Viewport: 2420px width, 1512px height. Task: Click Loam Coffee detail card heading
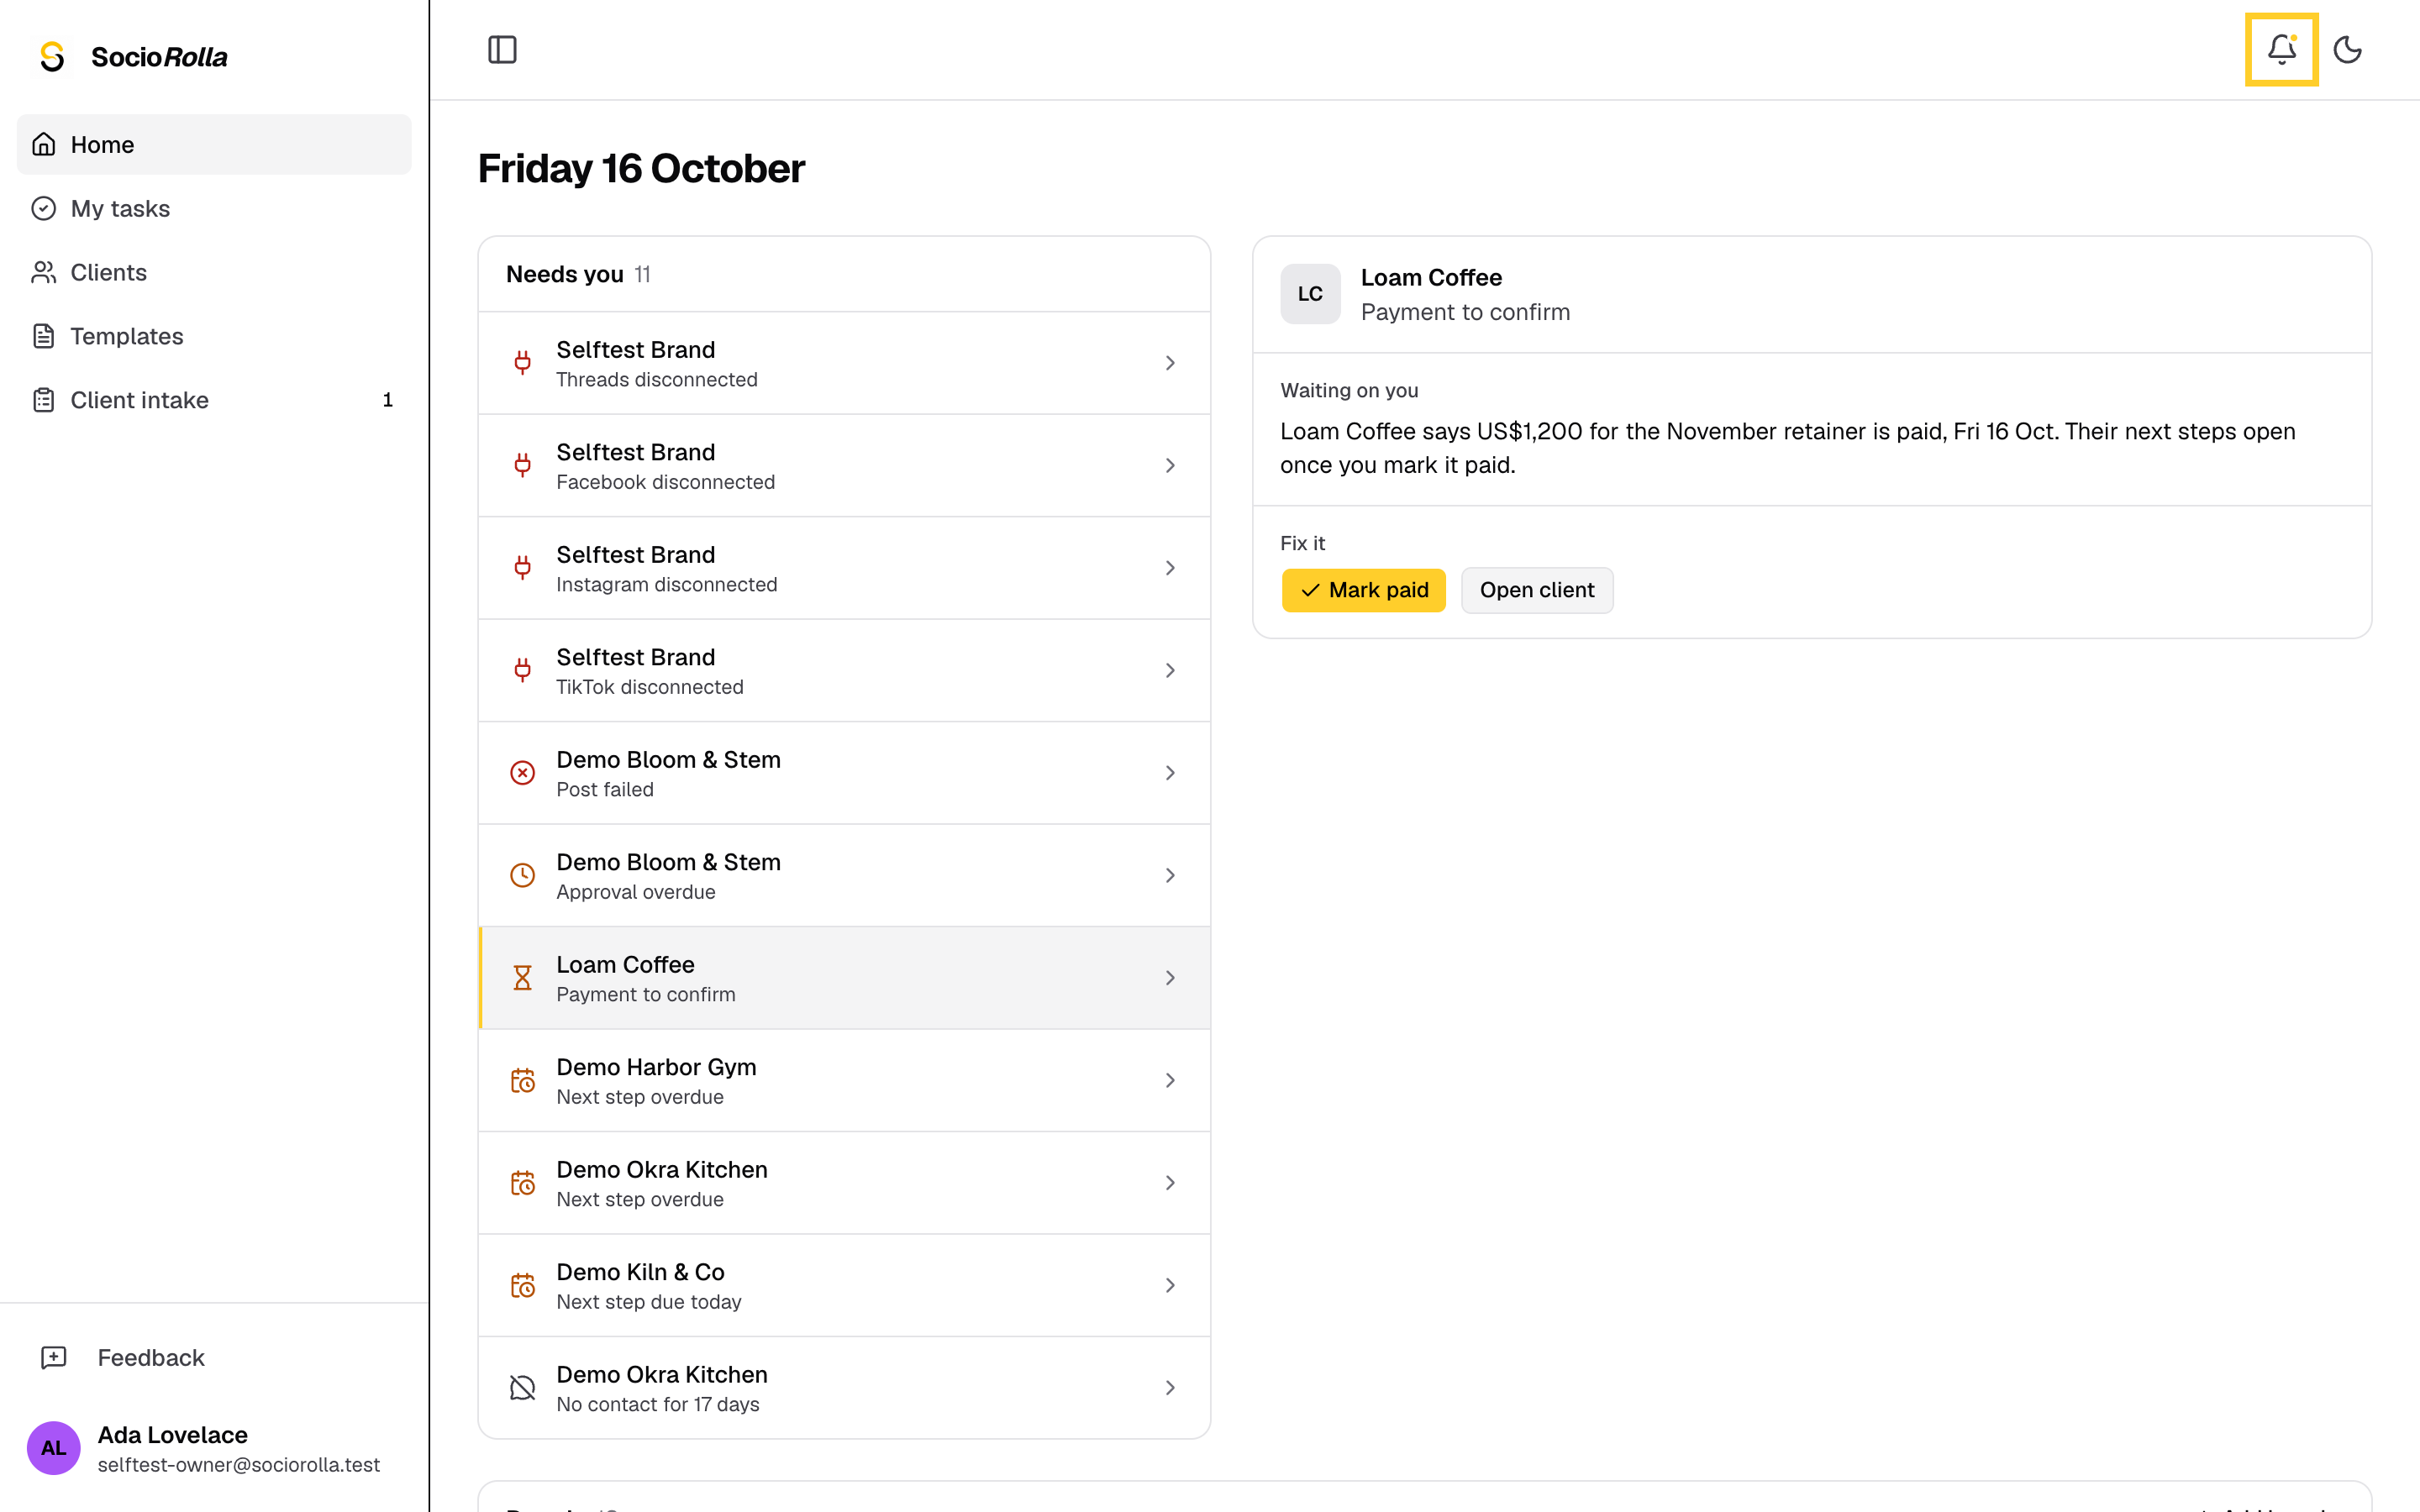(x=1431, y=277)
